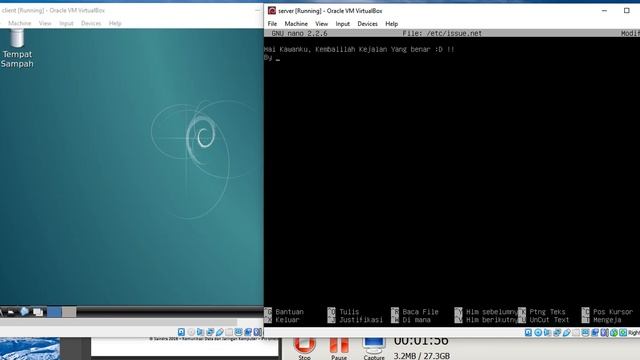
Task: Click the optical disk indicator in server status bar
Action: coord(538,332)
